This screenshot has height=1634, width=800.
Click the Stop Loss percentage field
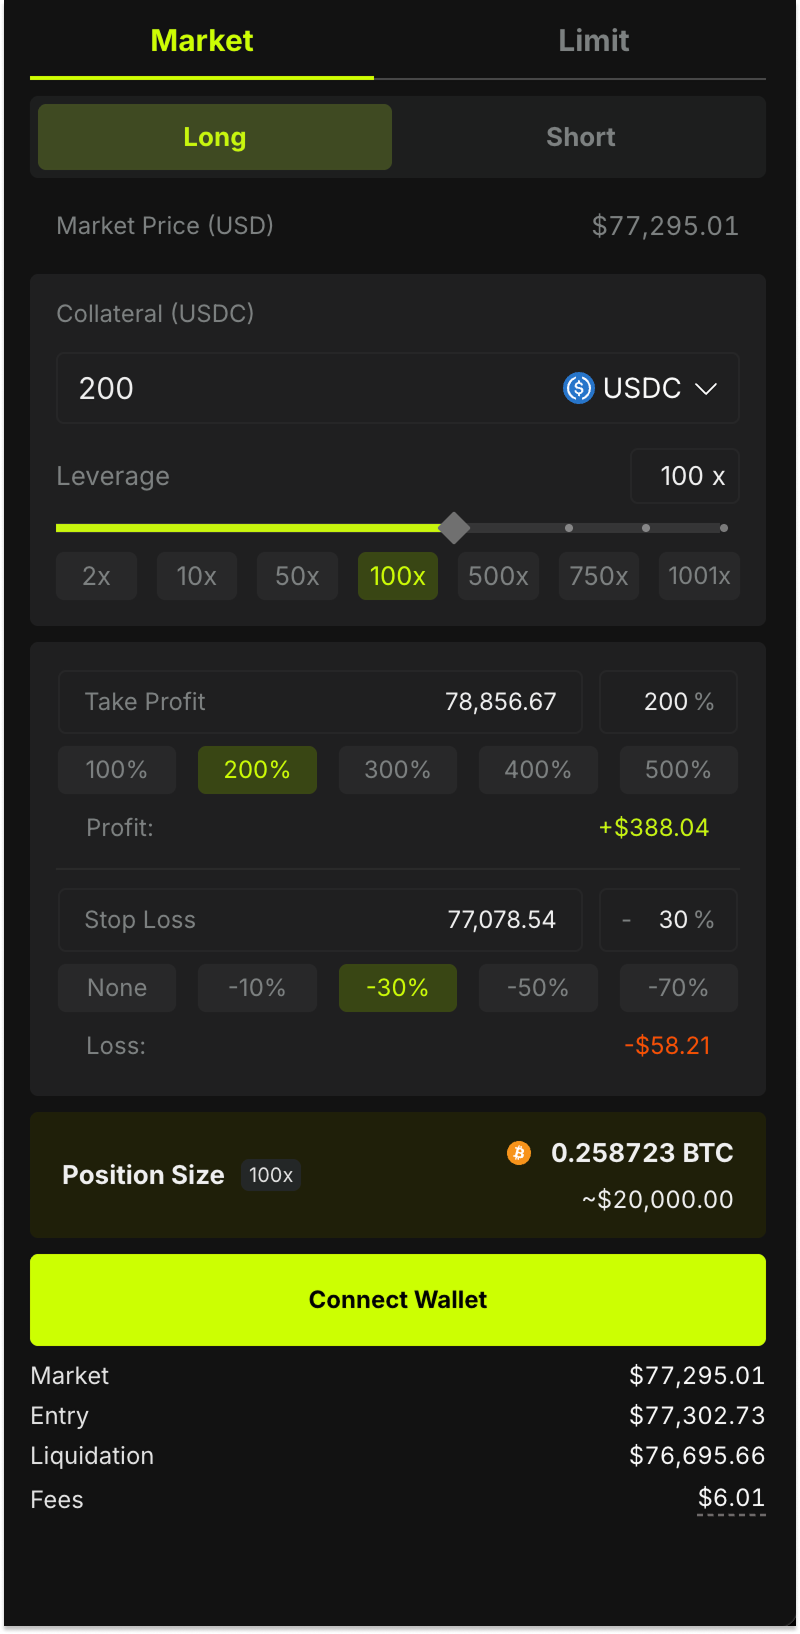668,920
